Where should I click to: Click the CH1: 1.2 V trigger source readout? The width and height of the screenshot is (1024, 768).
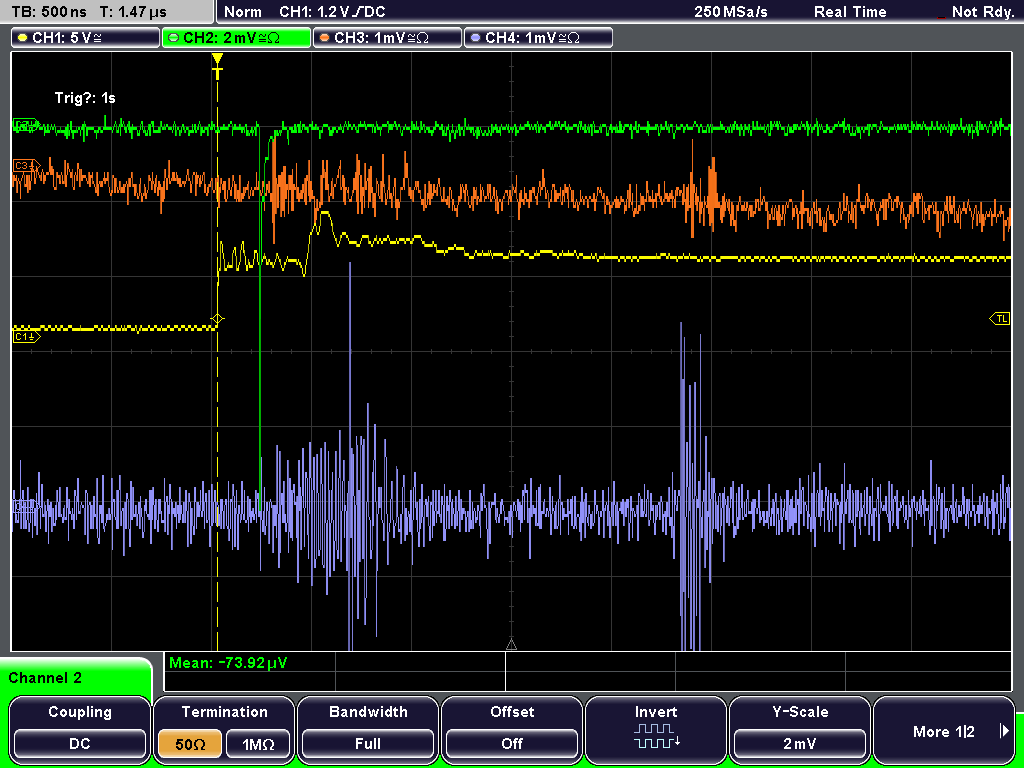point(332,12)
